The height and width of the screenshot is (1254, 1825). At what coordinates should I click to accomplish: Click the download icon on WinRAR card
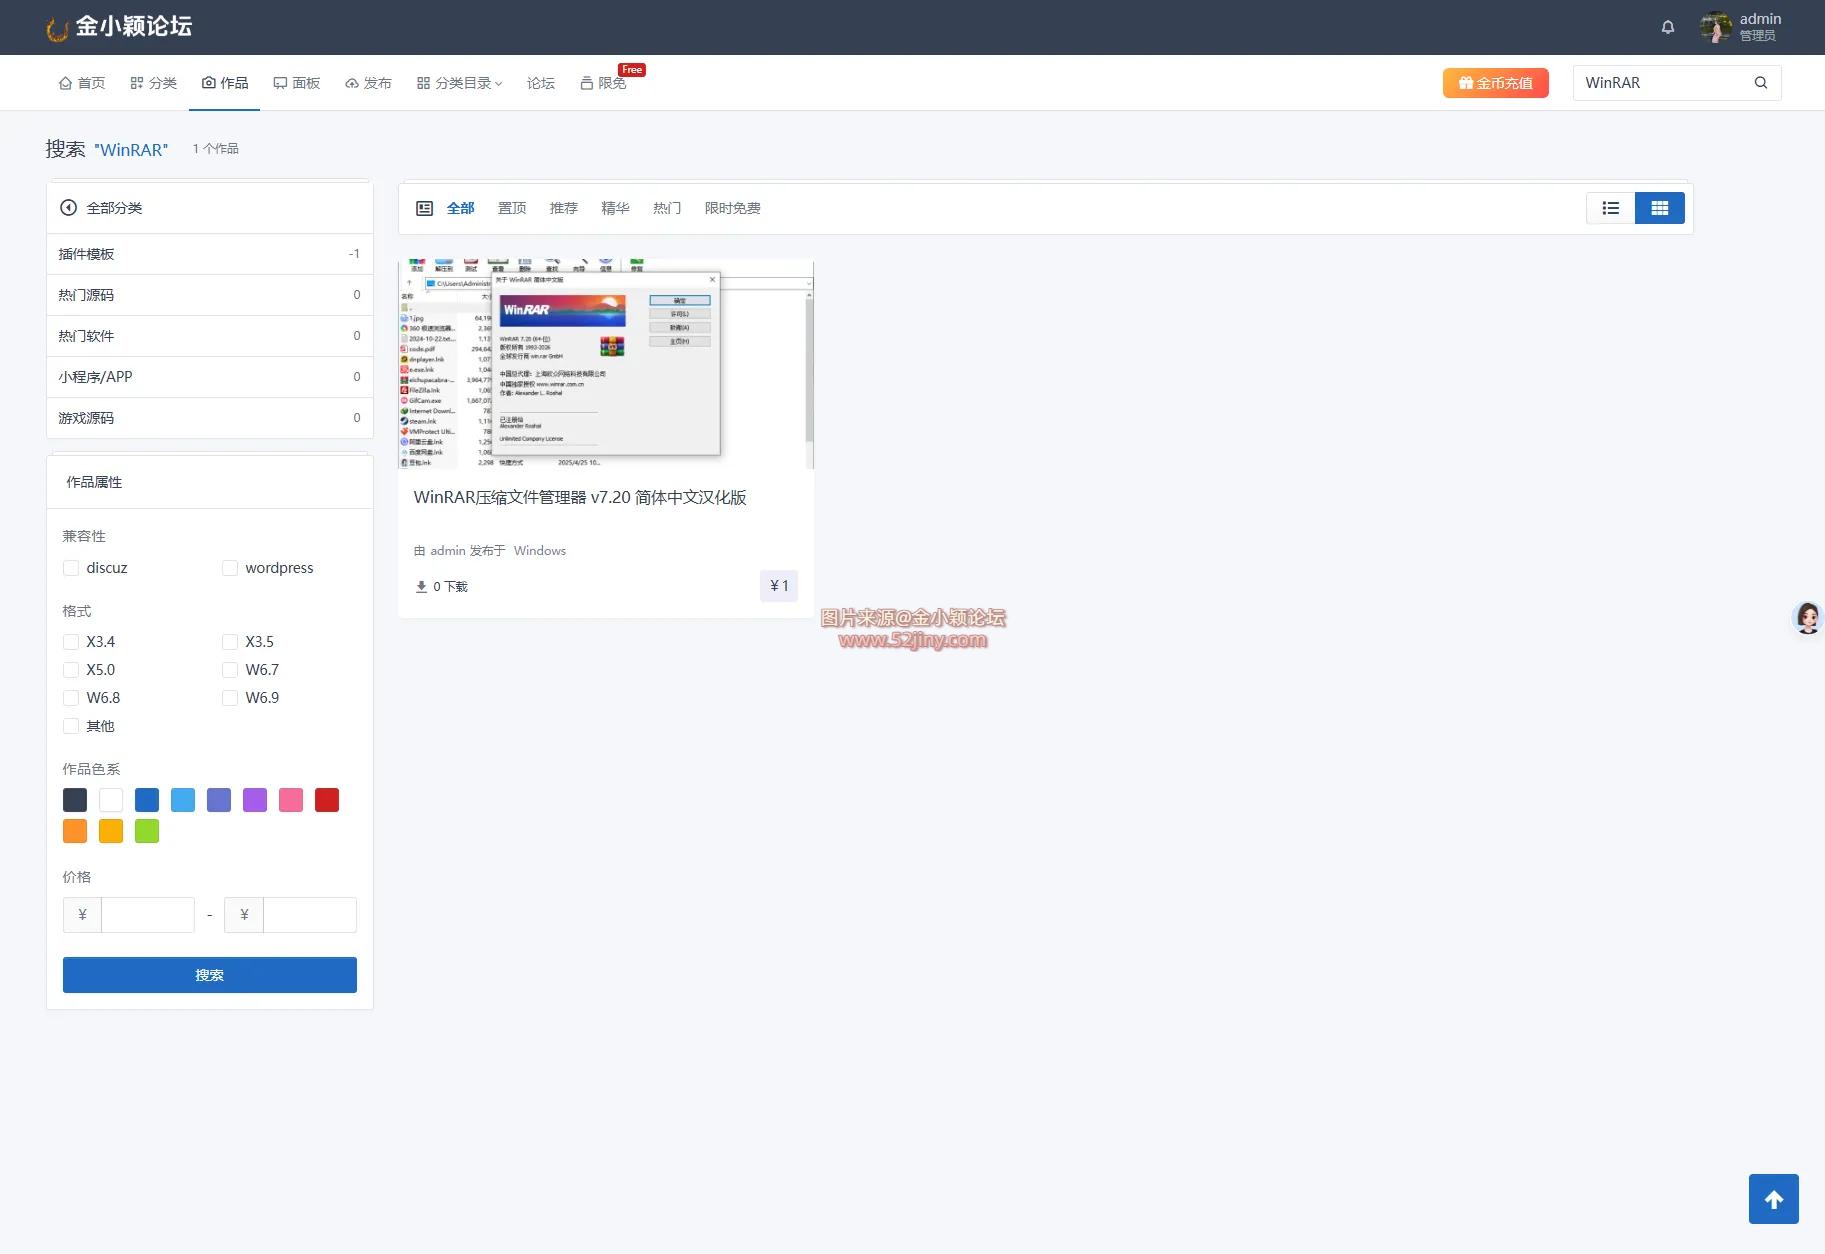(x=422, y=586)
